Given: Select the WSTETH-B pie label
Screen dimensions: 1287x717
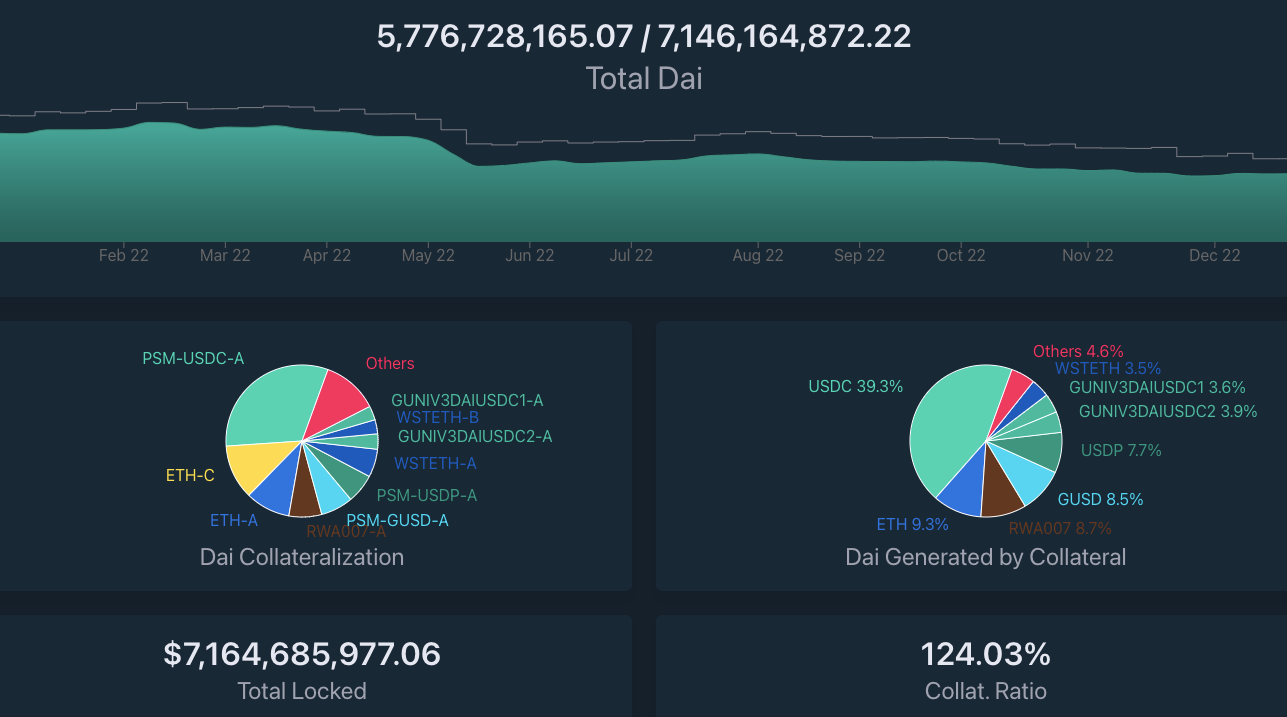Looking at the screenshot, I should tap(437, 417).
